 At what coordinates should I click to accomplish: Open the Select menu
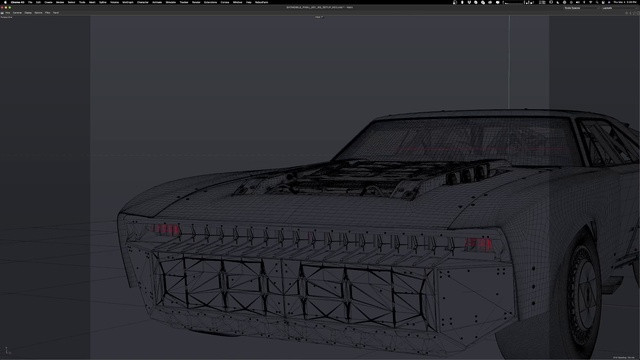pyautogui.click(x=71, y=2)
